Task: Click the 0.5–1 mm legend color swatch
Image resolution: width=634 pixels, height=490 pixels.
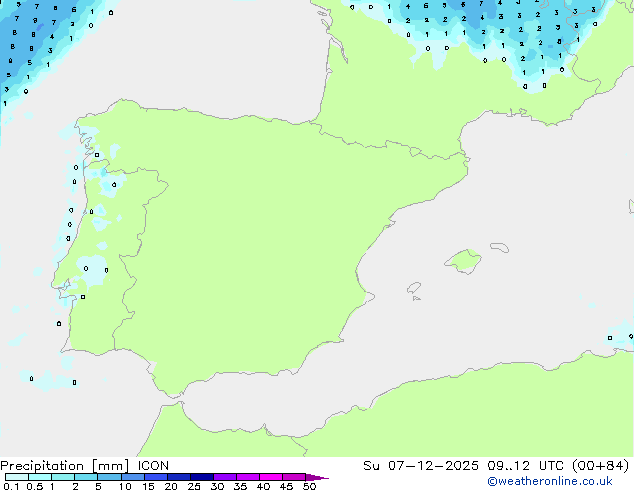Action: pos(40,477)
